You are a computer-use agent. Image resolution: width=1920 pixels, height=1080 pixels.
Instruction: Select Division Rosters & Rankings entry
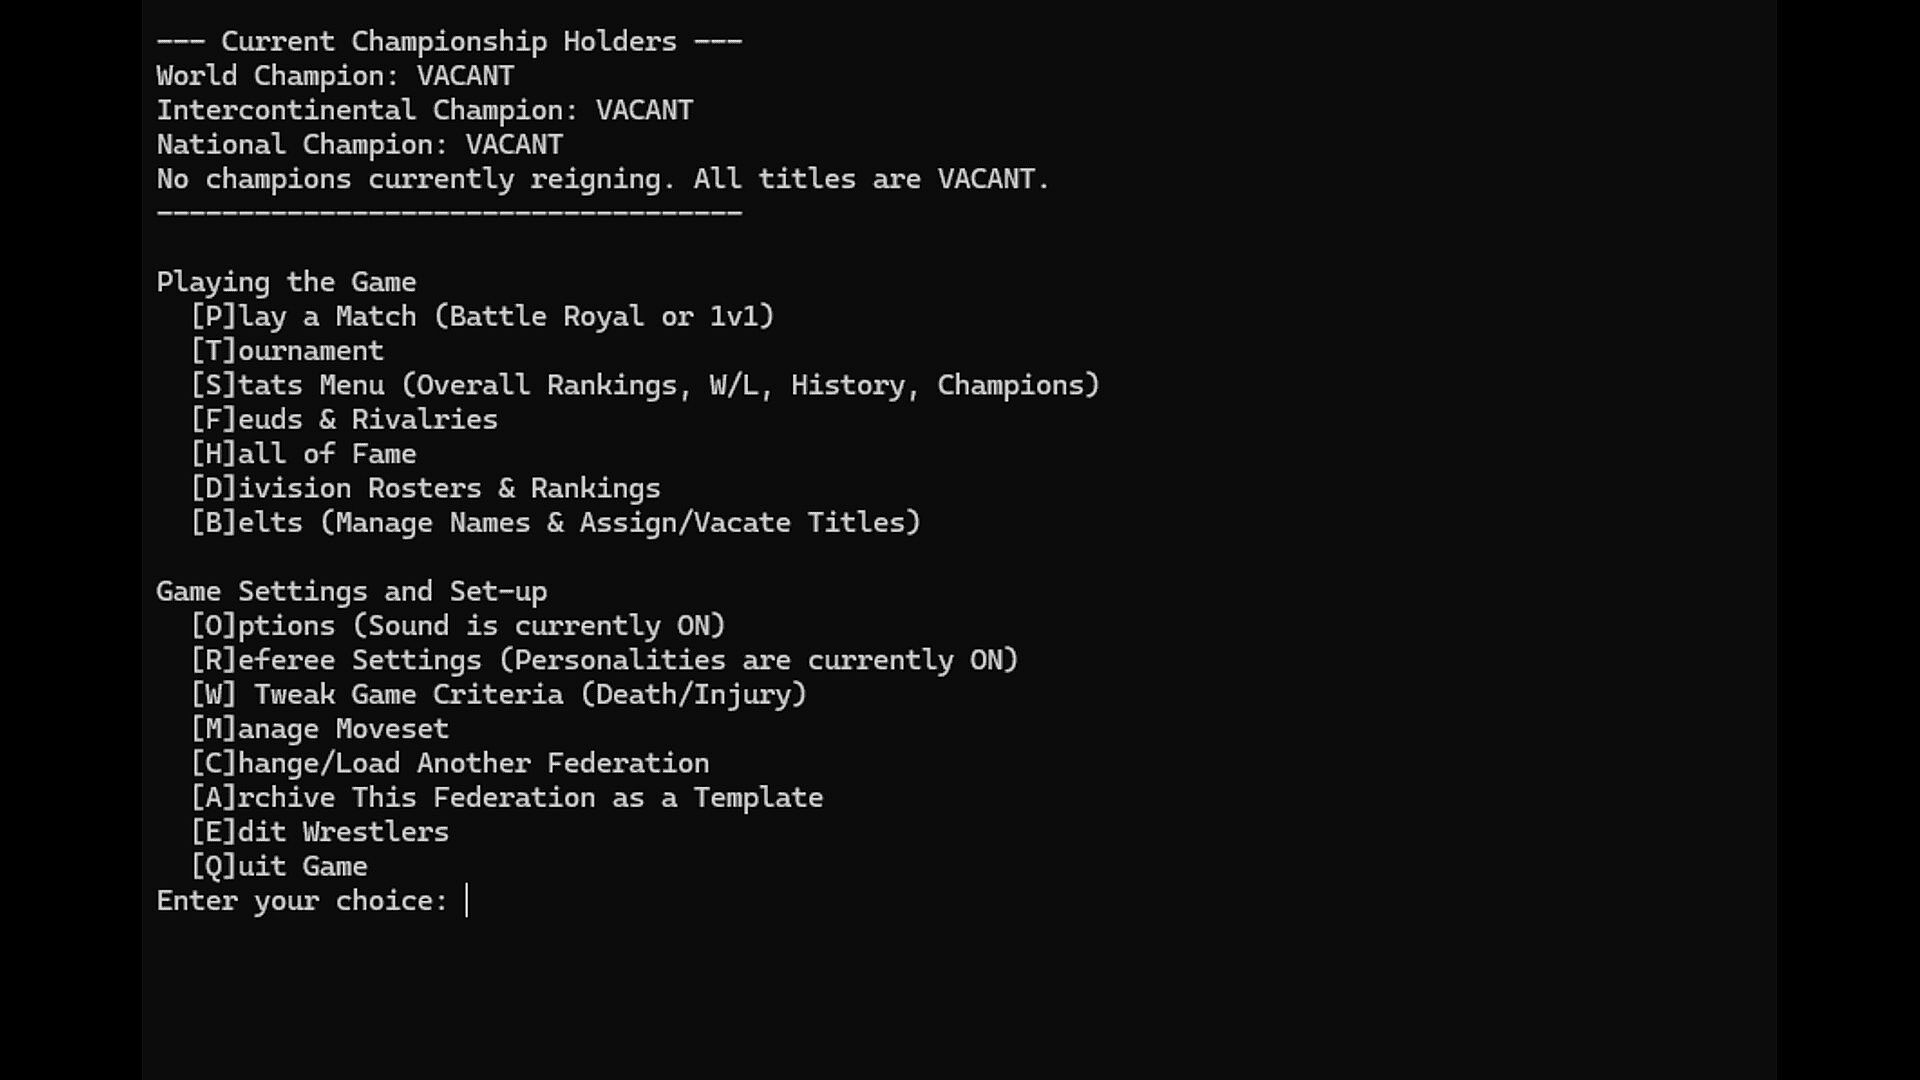click(425, 488)
